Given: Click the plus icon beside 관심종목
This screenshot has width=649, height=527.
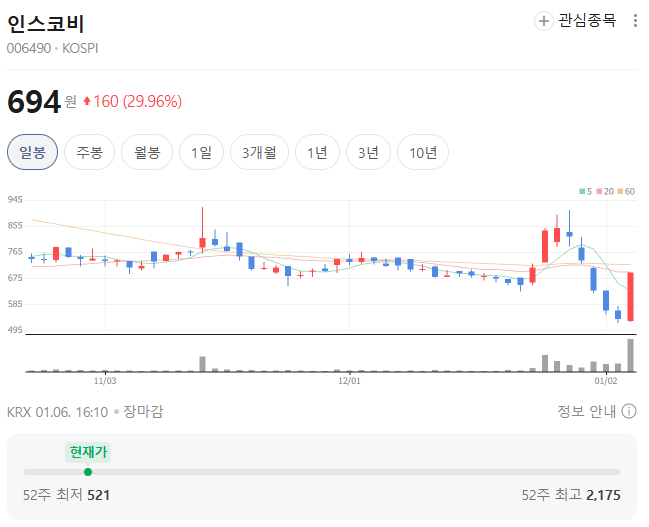Looking at the screenshot, I should [543, 21].
